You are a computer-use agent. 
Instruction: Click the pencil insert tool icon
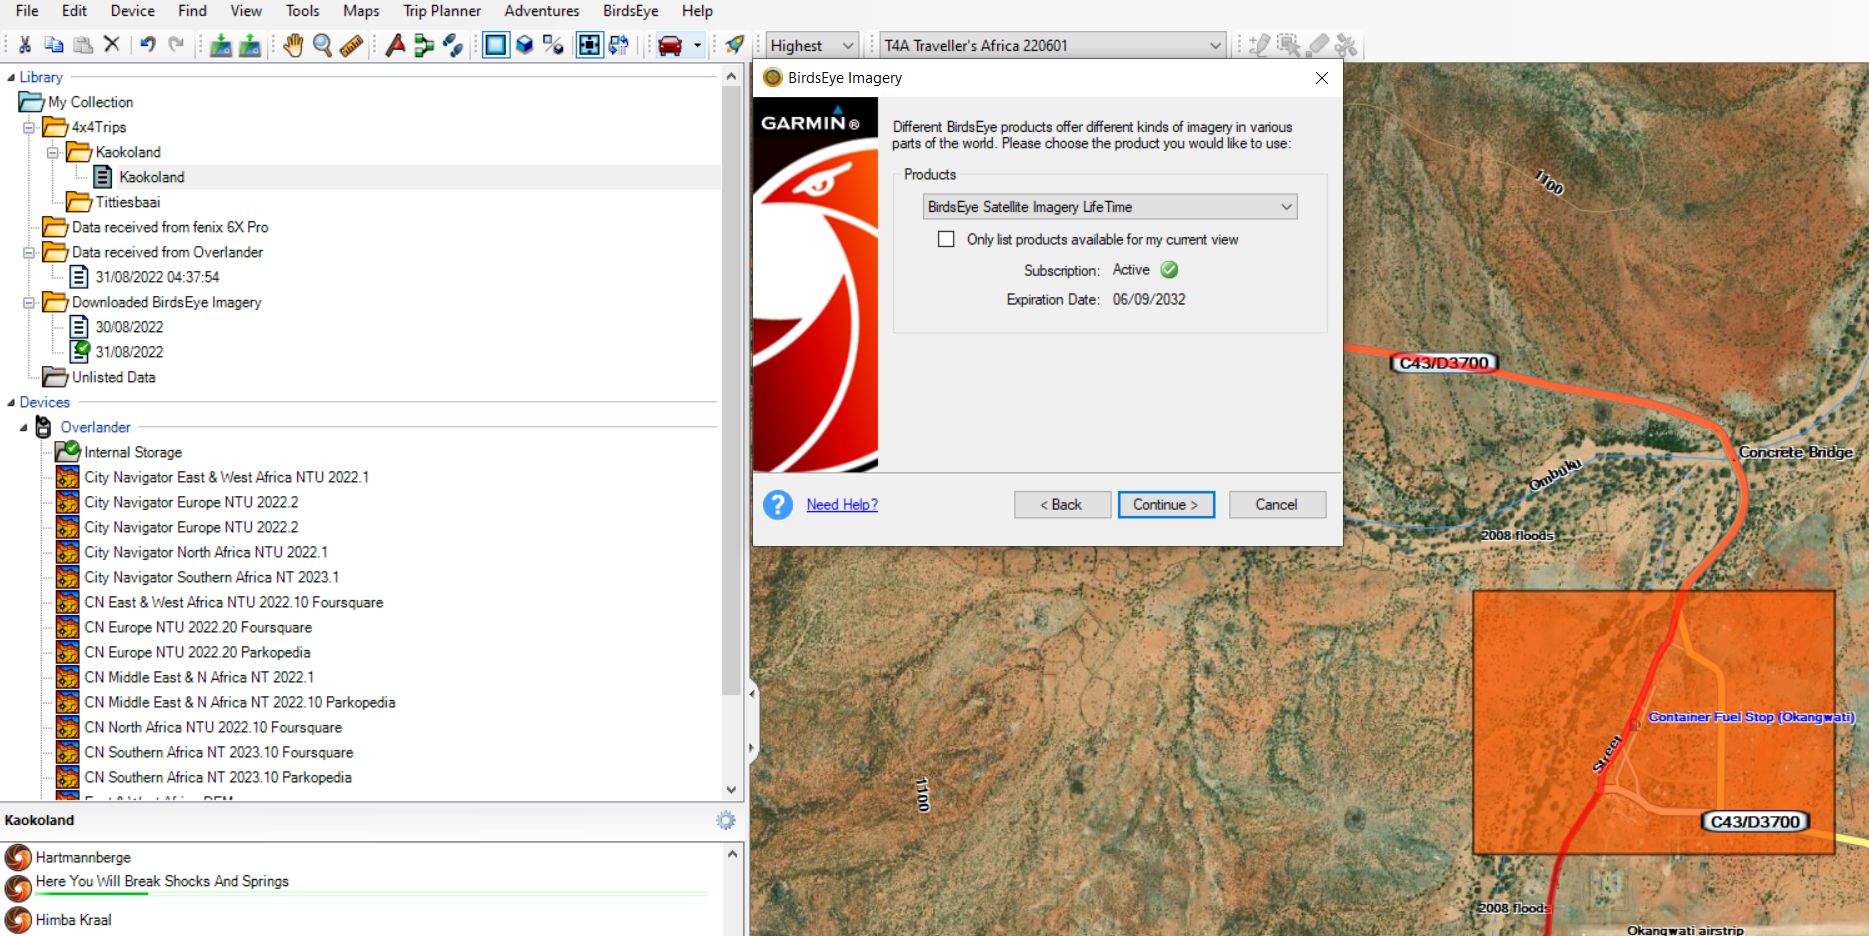coord(1260,45)
